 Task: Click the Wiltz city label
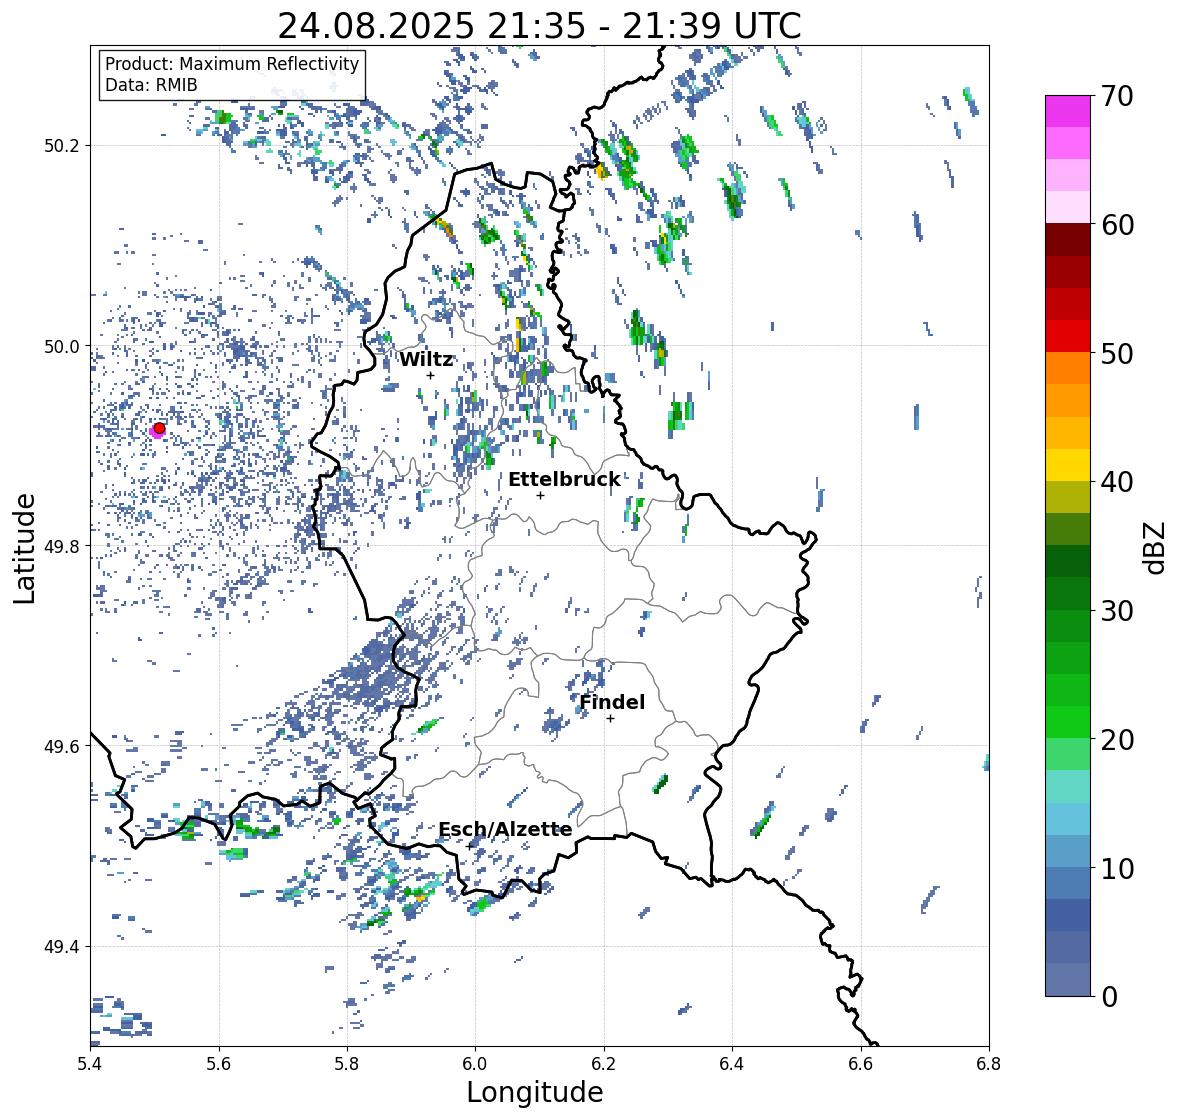(x=426, y=359)
